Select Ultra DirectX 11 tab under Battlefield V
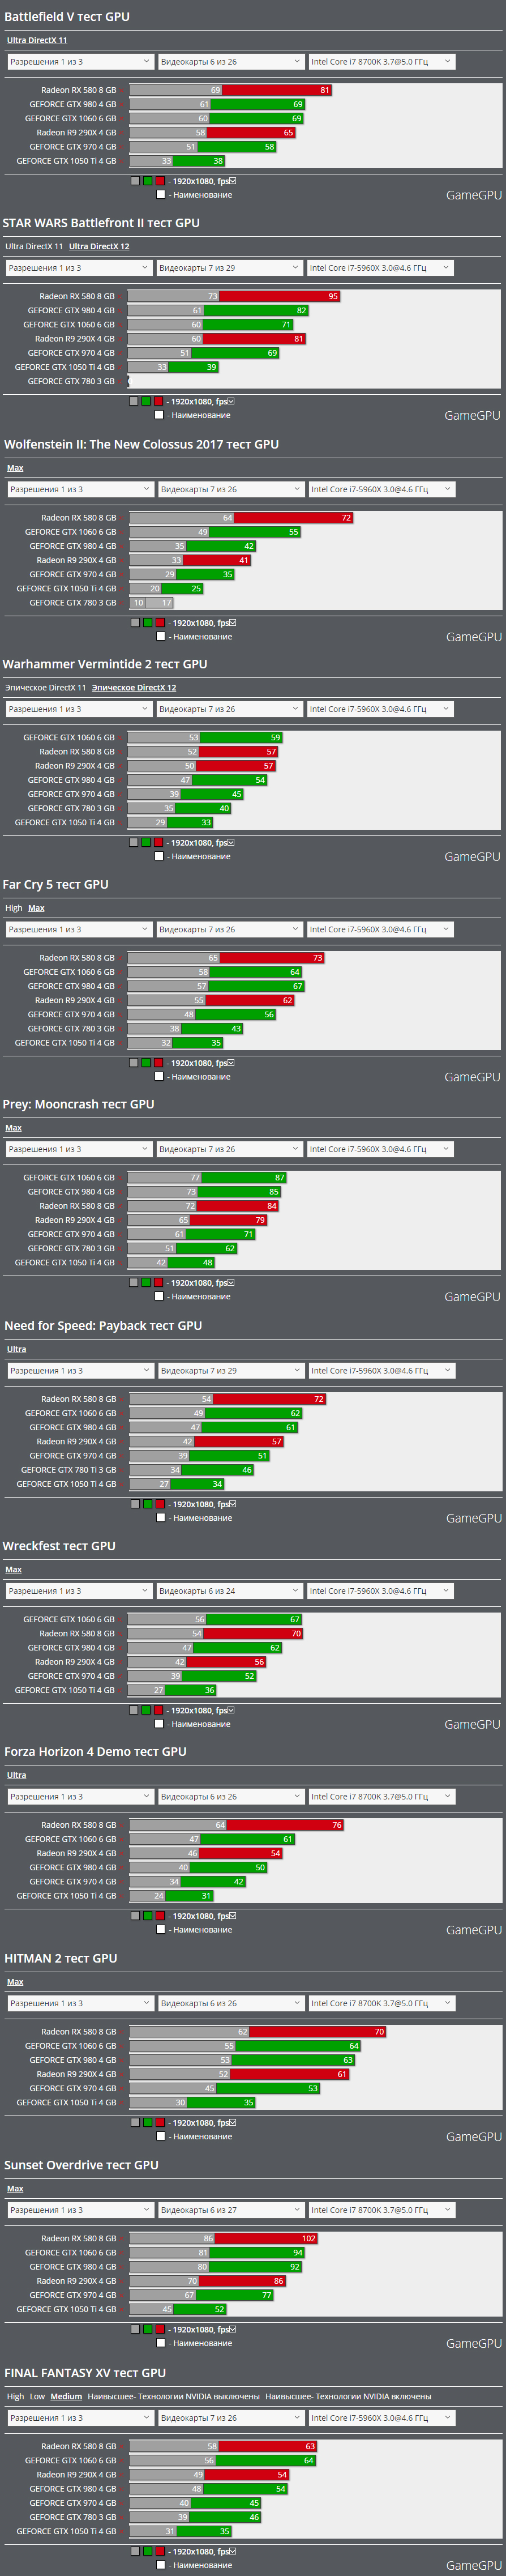 (x=37, y=40)
